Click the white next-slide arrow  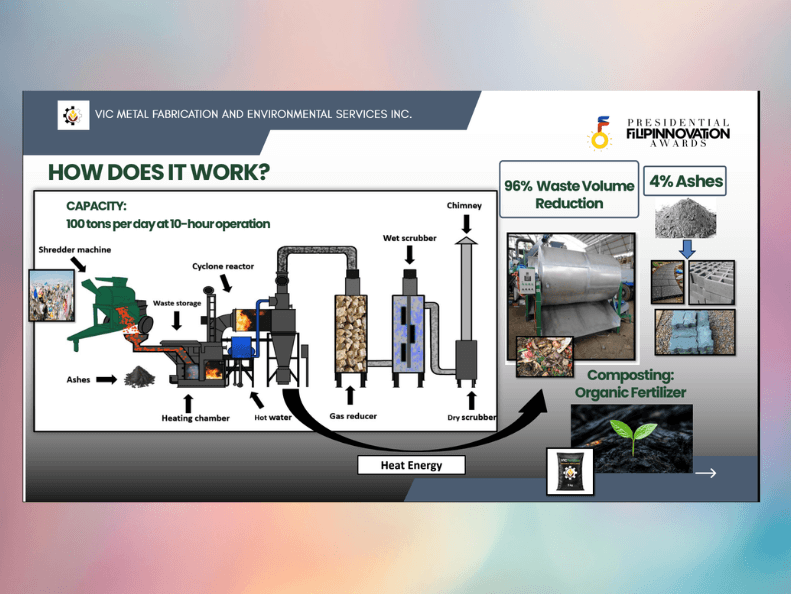click(x=705, y=473)
